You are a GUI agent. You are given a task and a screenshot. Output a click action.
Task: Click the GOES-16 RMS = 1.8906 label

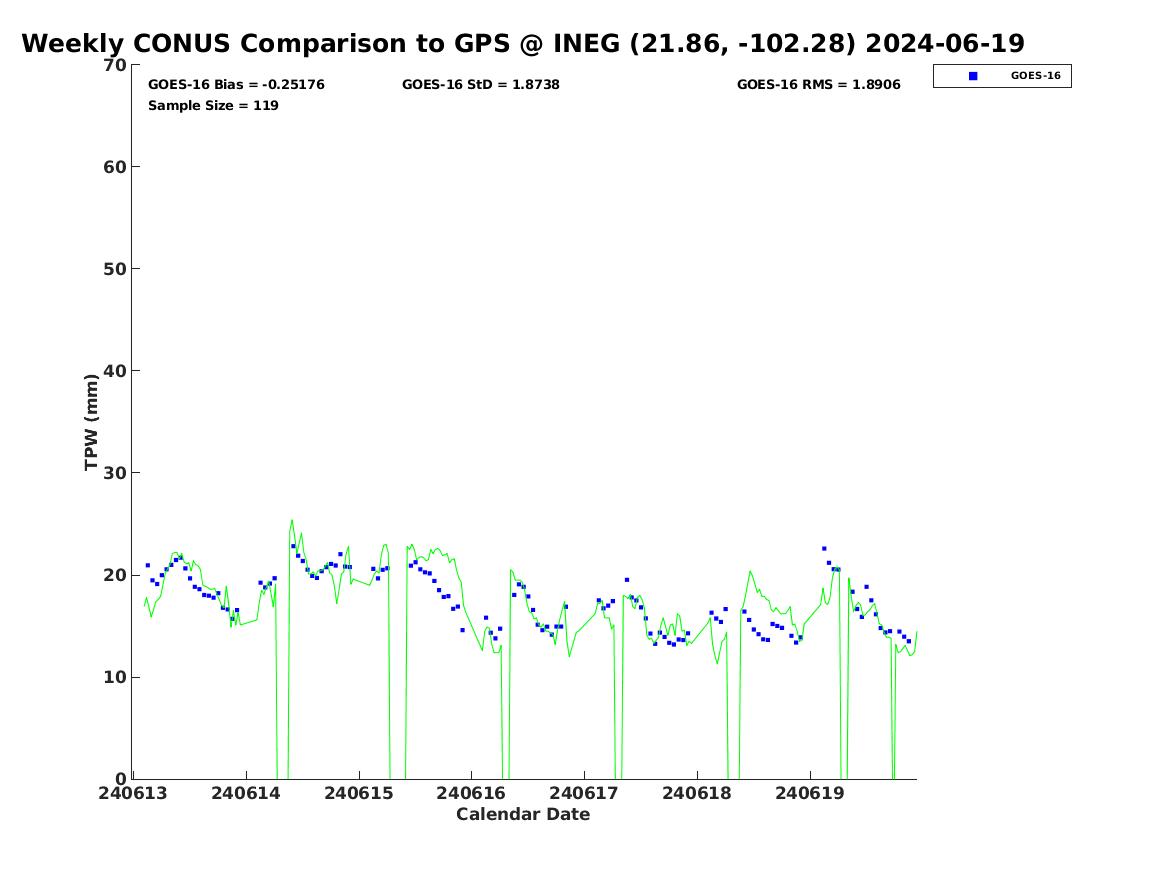[x=819, y=85]
